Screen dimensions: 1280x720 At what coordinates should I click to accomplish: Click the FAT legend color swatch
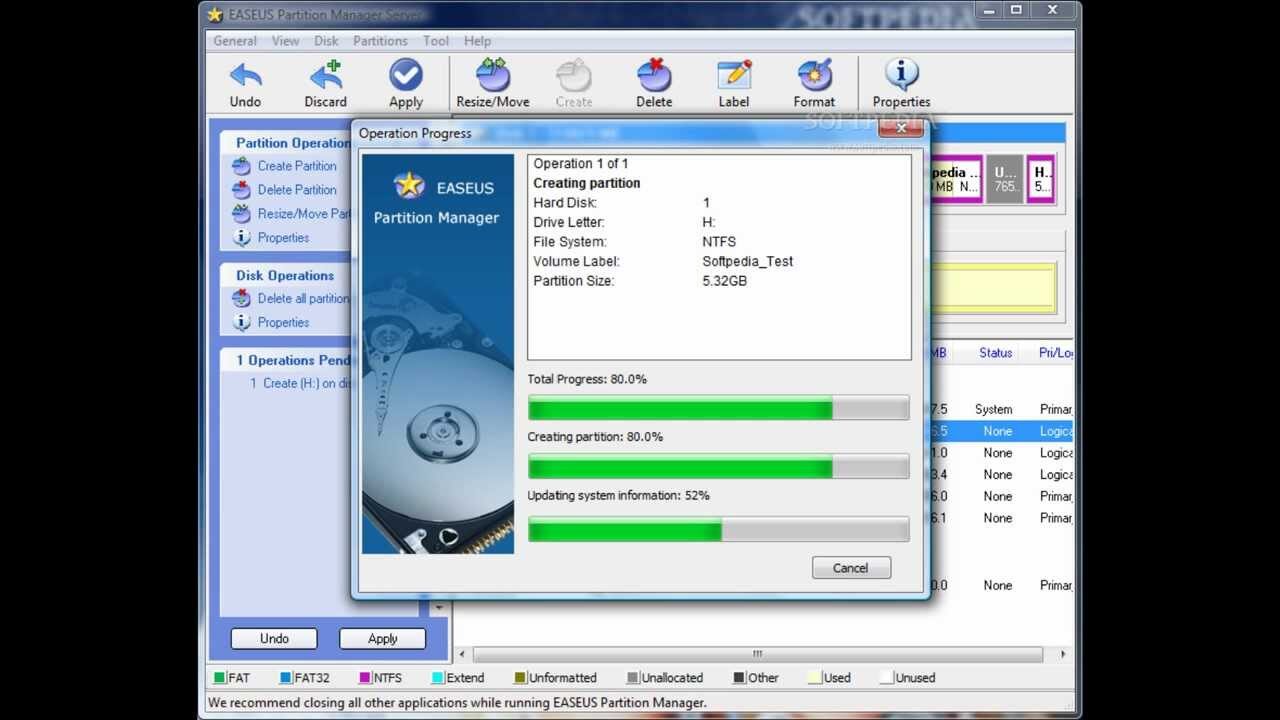pyautogui.click(x=219, y=678)
